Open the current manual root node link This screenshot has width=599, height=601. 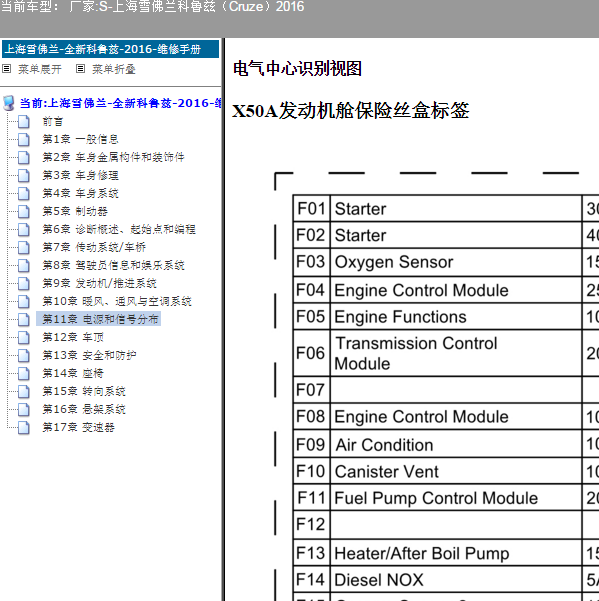coord(120,103)
